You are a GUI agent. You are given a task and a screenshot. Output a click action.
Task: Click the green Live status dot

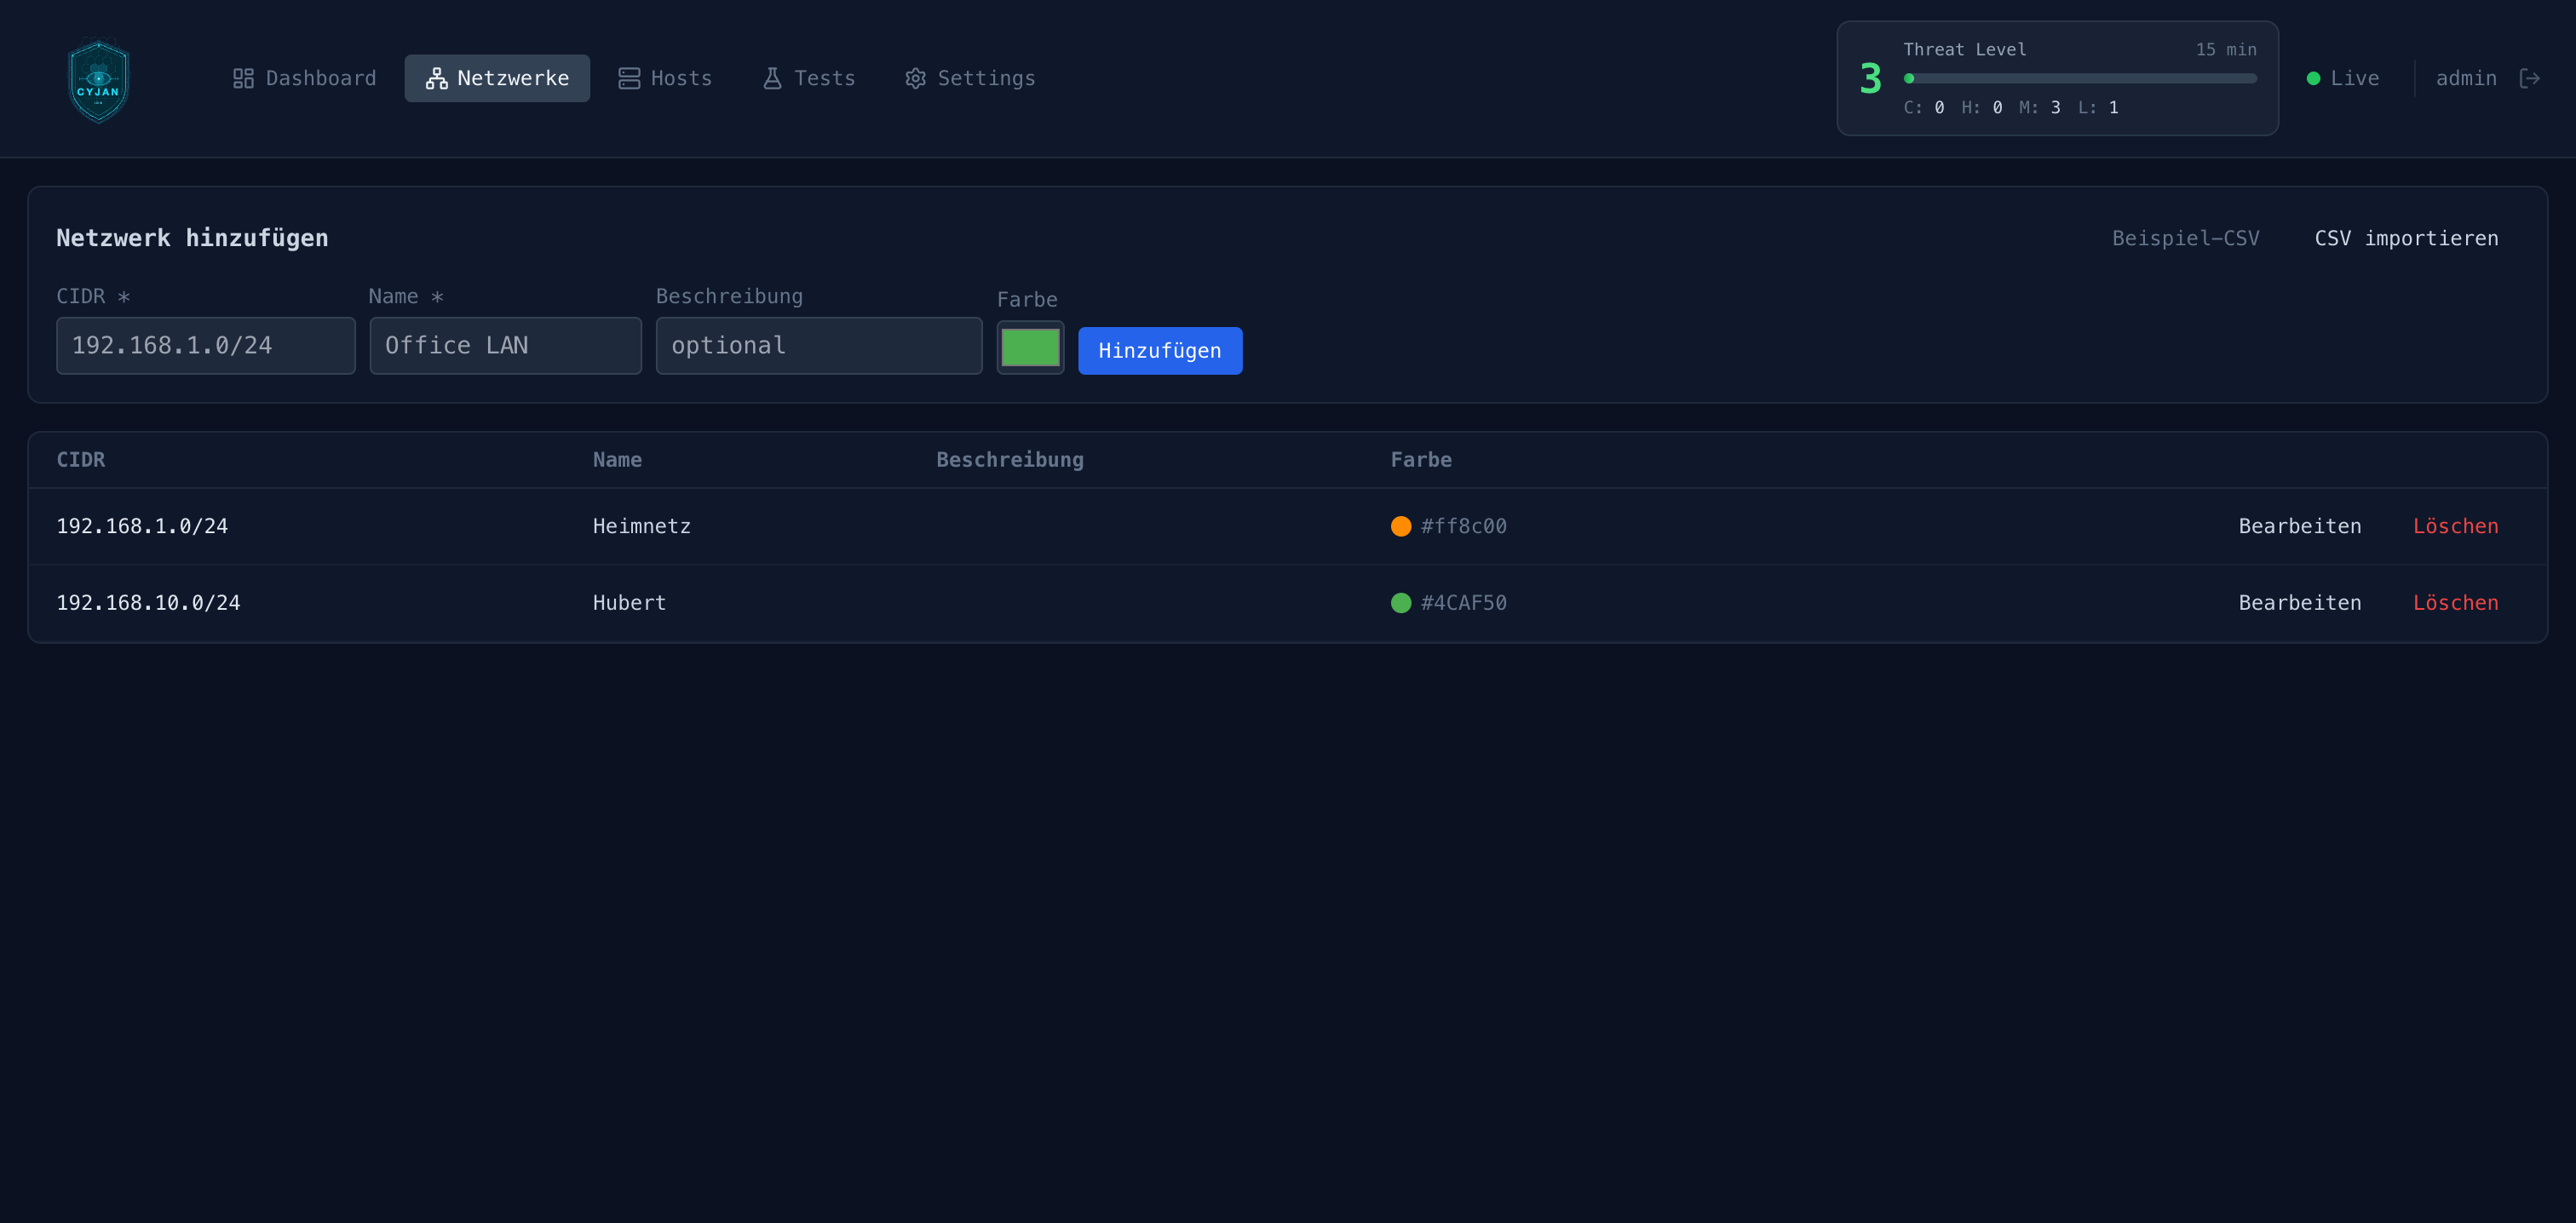[x=2313, y=78]
